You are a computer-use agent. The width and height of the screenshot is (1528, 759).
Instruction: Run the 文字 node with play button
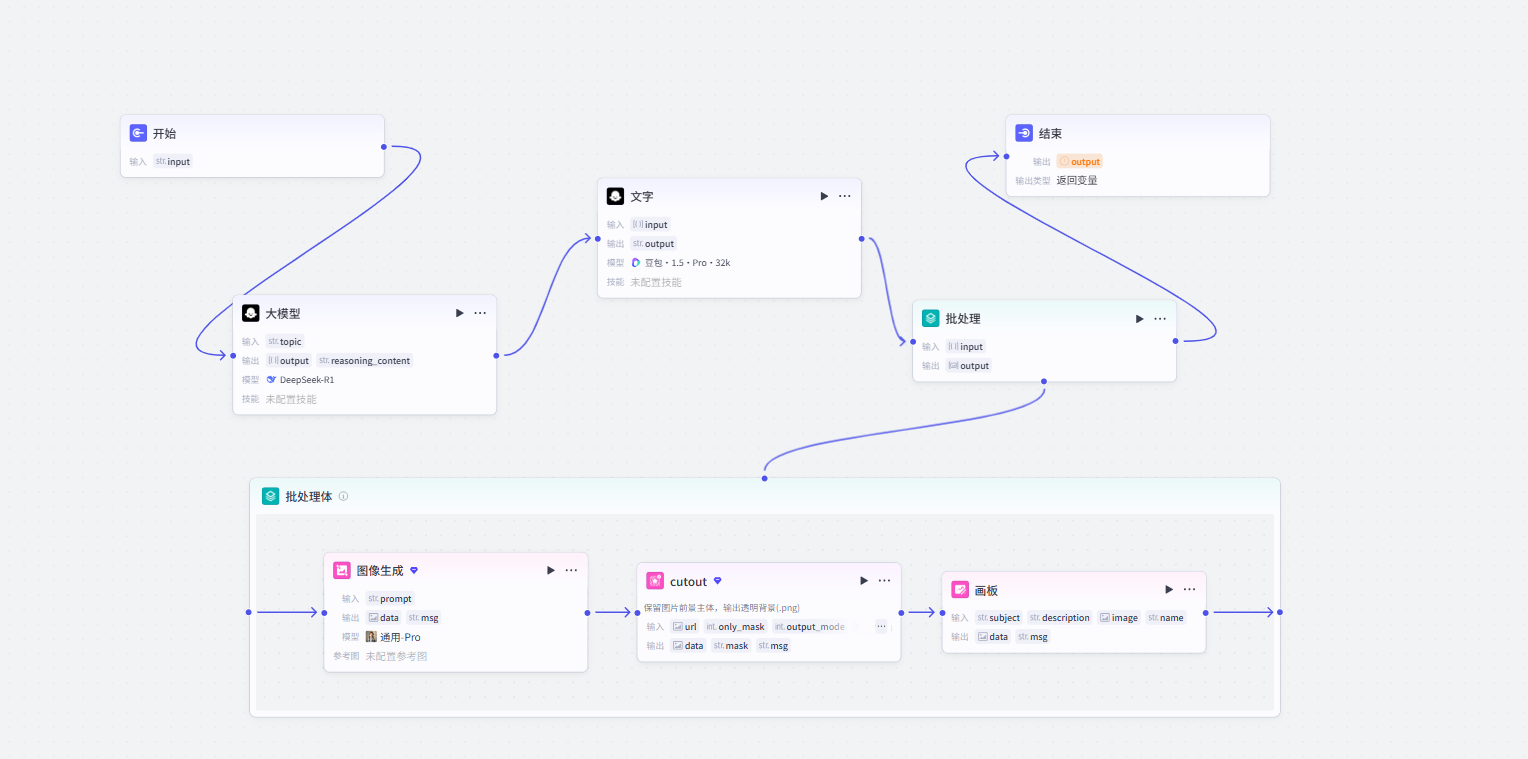point(824,196)
